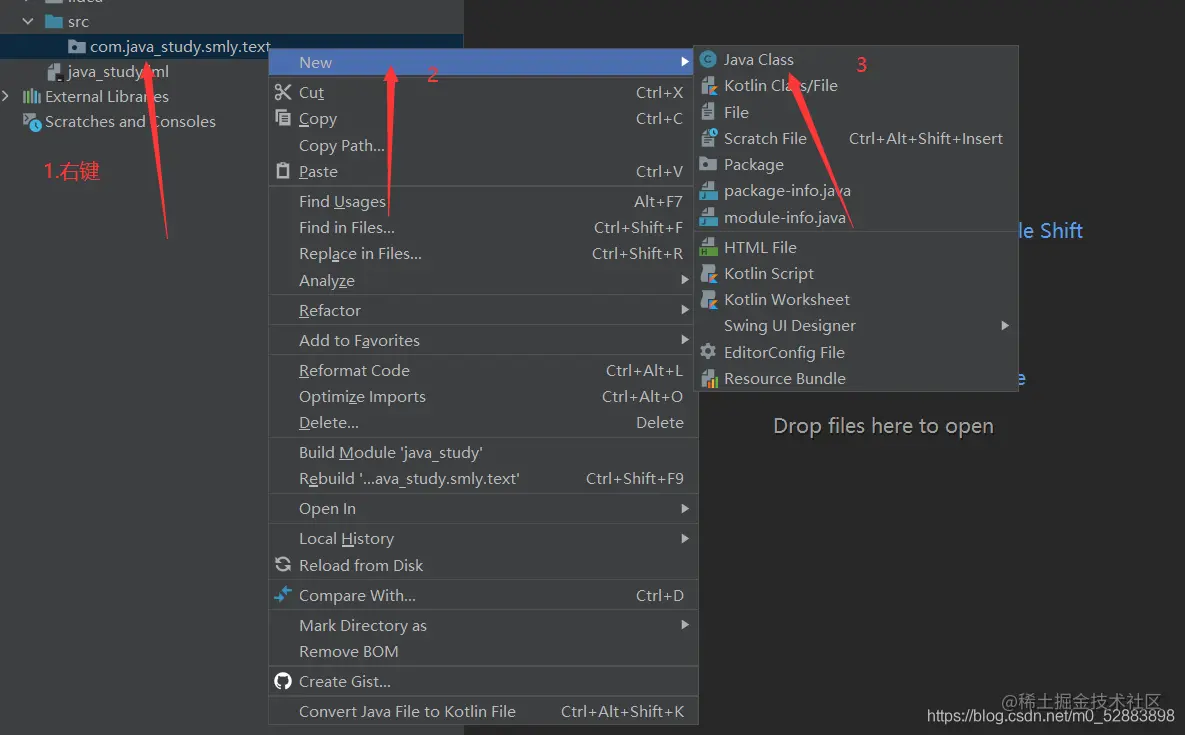Choose Find Usages menu entry
The height and width of the screenshot is (735, 1185).
pyautogui.click(x=483, y=201)
